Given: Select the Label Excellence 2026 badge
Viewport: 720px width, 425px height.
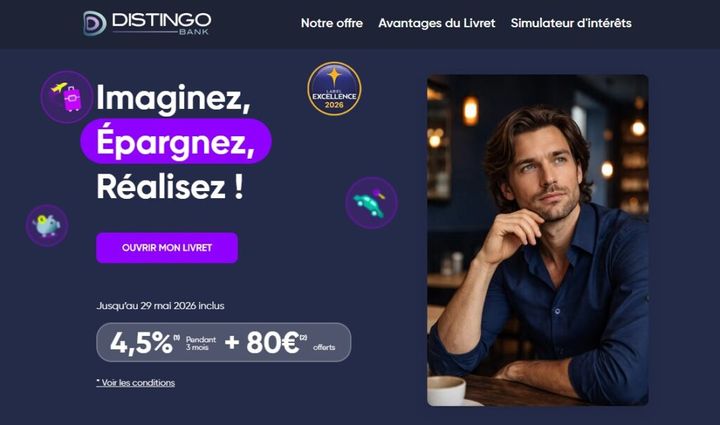Looking at the screenshot, I should pos(334,89).
